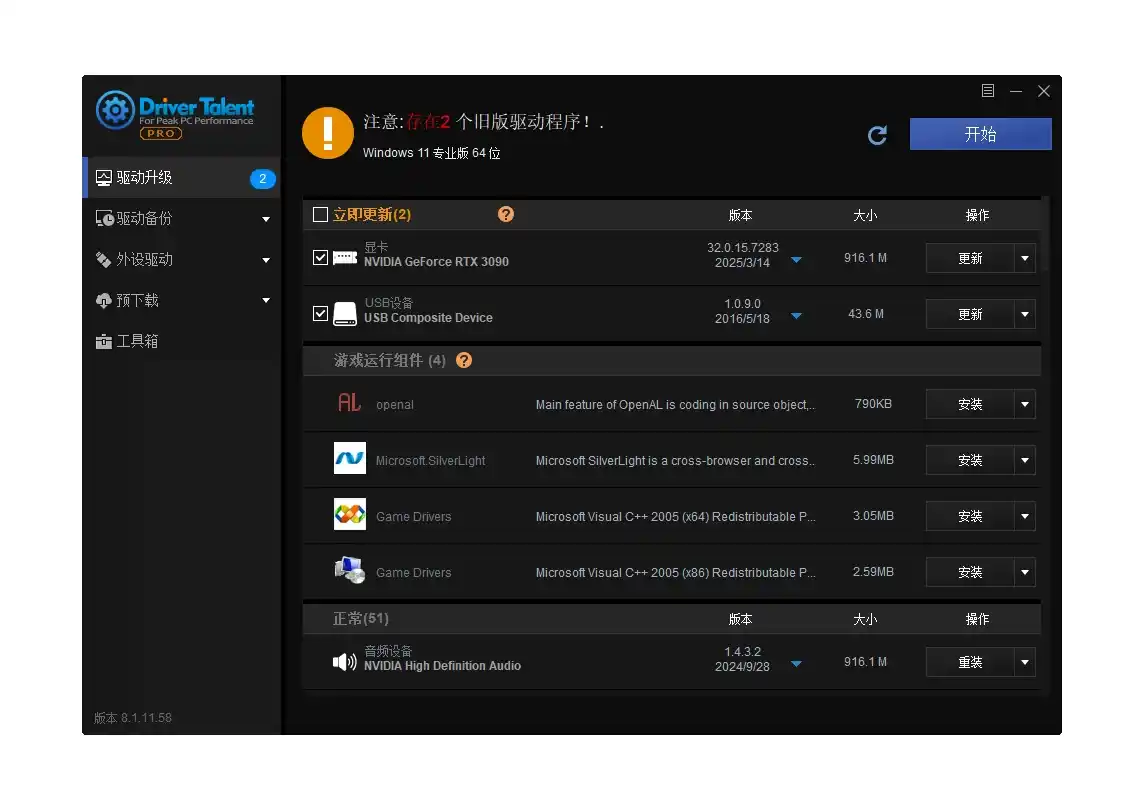Viewport: 1139px width, 786px height.
Task: Expand the 驱动备份 sidebar arrow
Action: tap(266, 219)
